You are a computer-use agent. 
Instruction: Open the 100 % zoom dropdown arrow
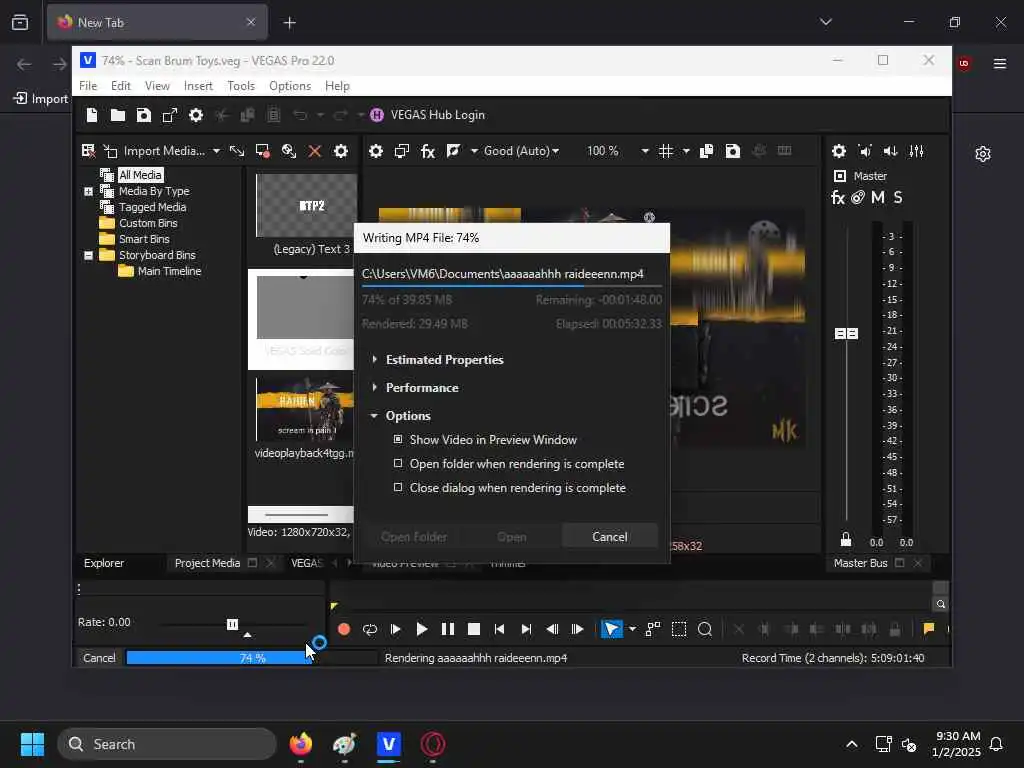(x=645, y=151)
